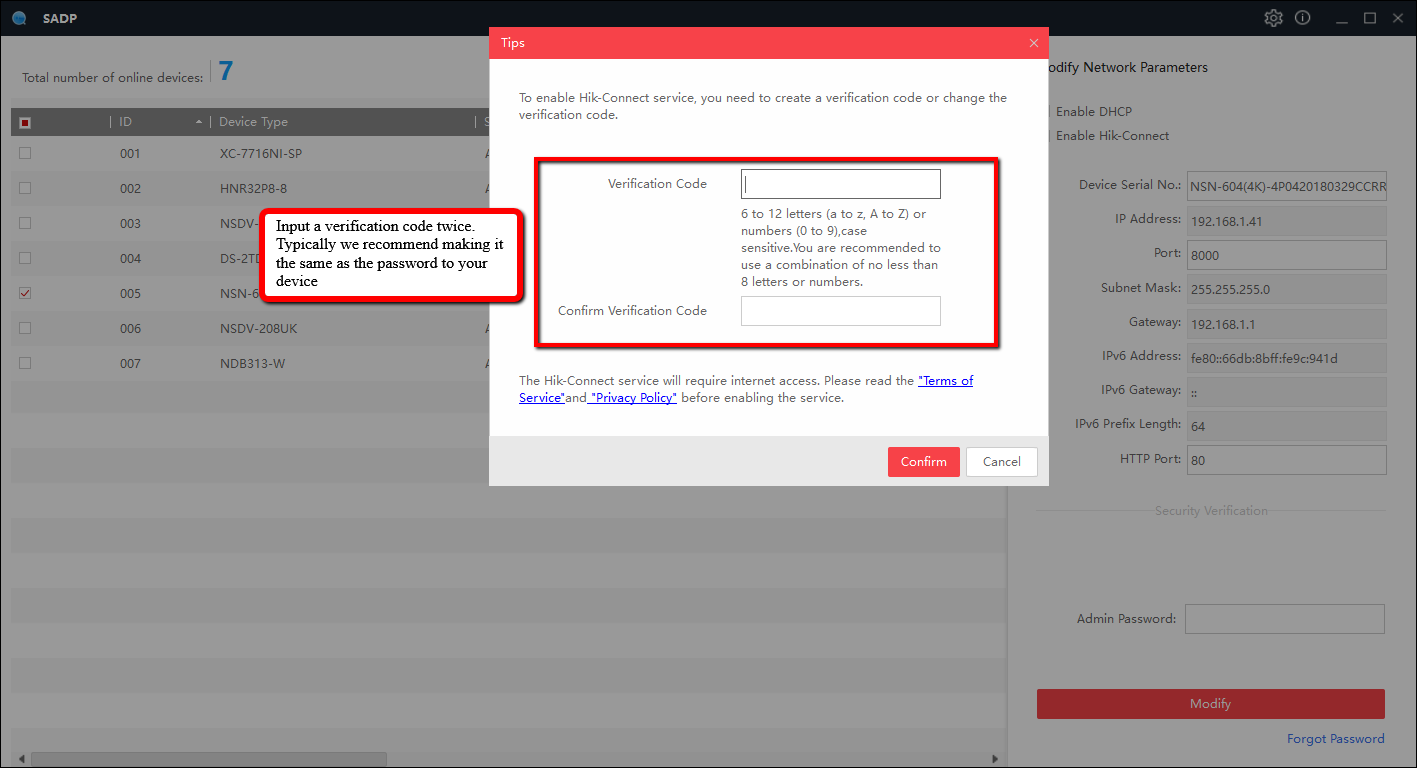Click the Device Type column header
Screen dimensions: 1417x768
342,122
